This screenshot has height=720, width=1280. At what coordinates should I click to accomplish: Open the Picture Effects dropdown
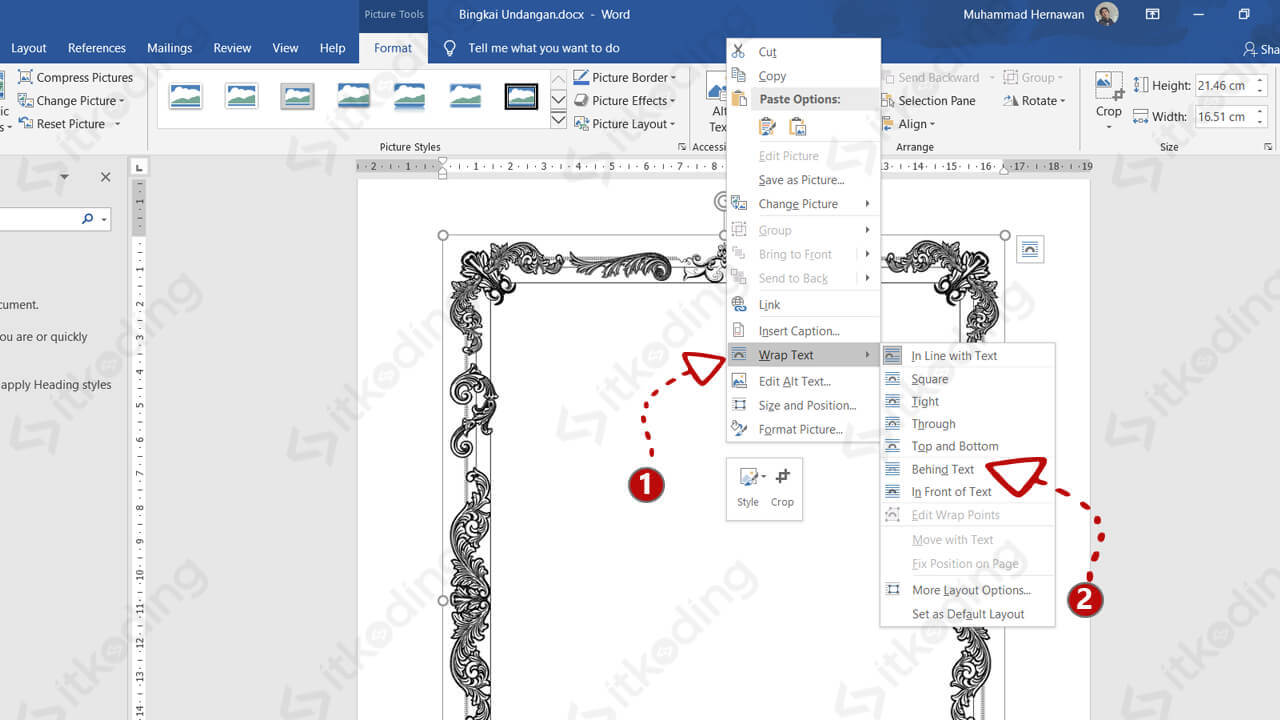pos(625,101)
